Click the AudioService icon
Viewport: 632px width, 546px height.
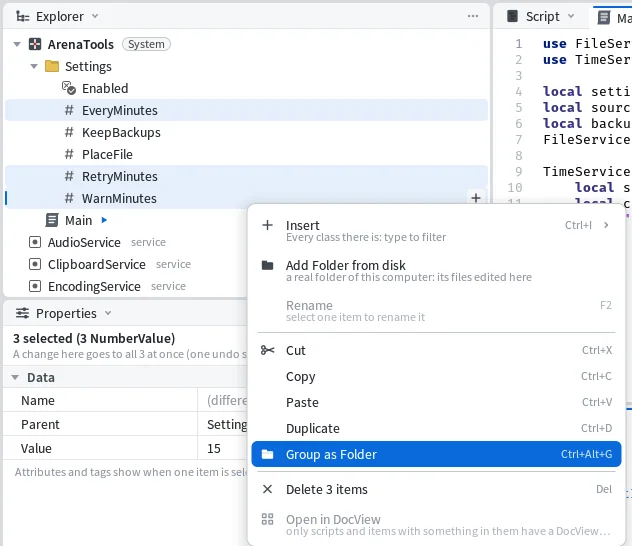35,242
